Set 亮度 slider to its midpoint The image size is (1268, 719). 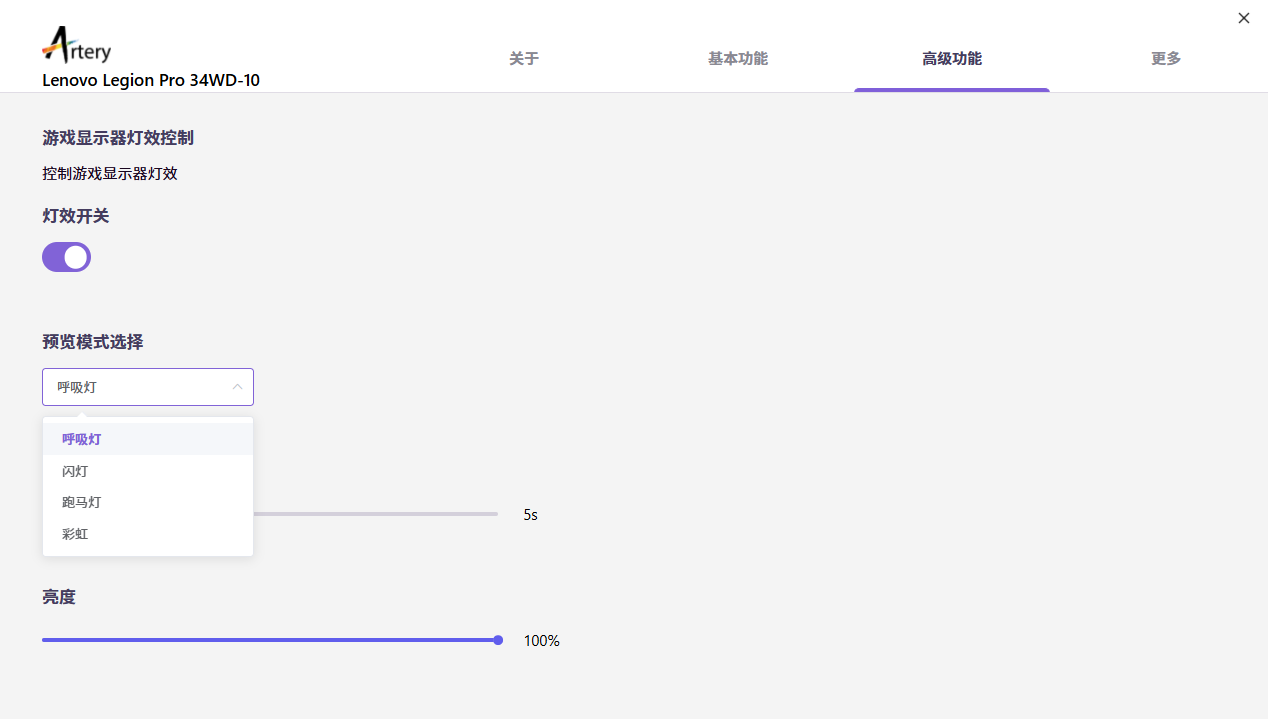pyautogui.click(x=270, y=640)
